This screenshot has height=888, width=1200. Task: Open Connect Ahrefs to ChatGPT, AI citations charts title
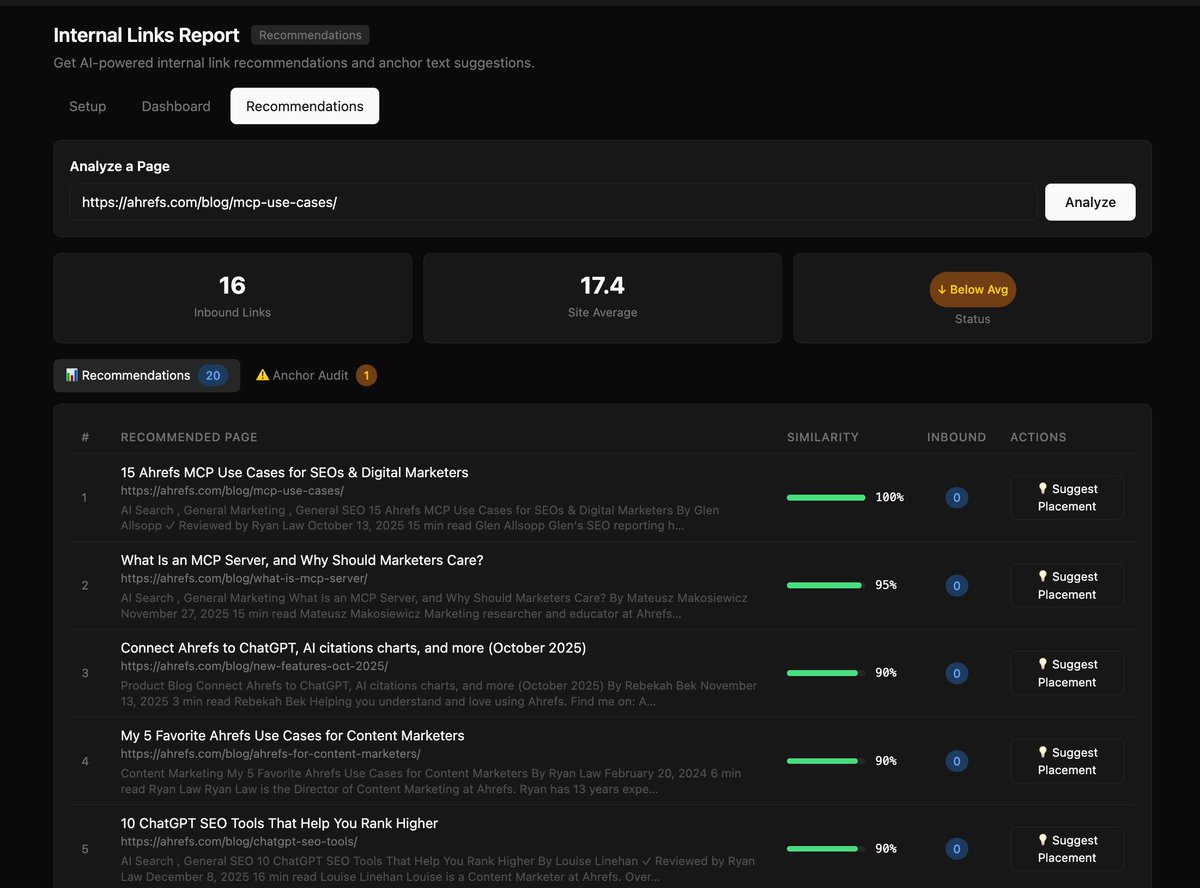click(x=354, y=648)
